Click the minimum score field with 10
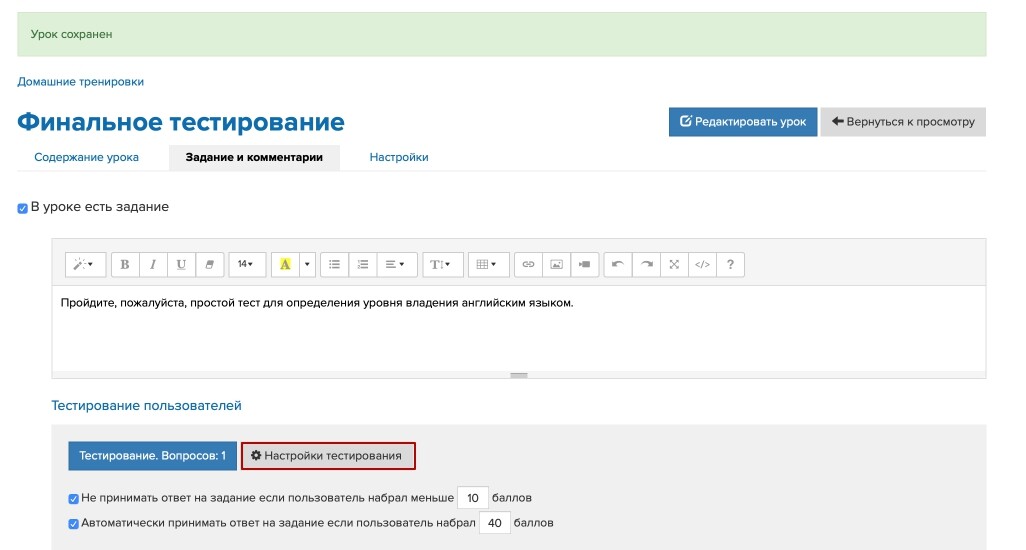 [x=472, y=498]
